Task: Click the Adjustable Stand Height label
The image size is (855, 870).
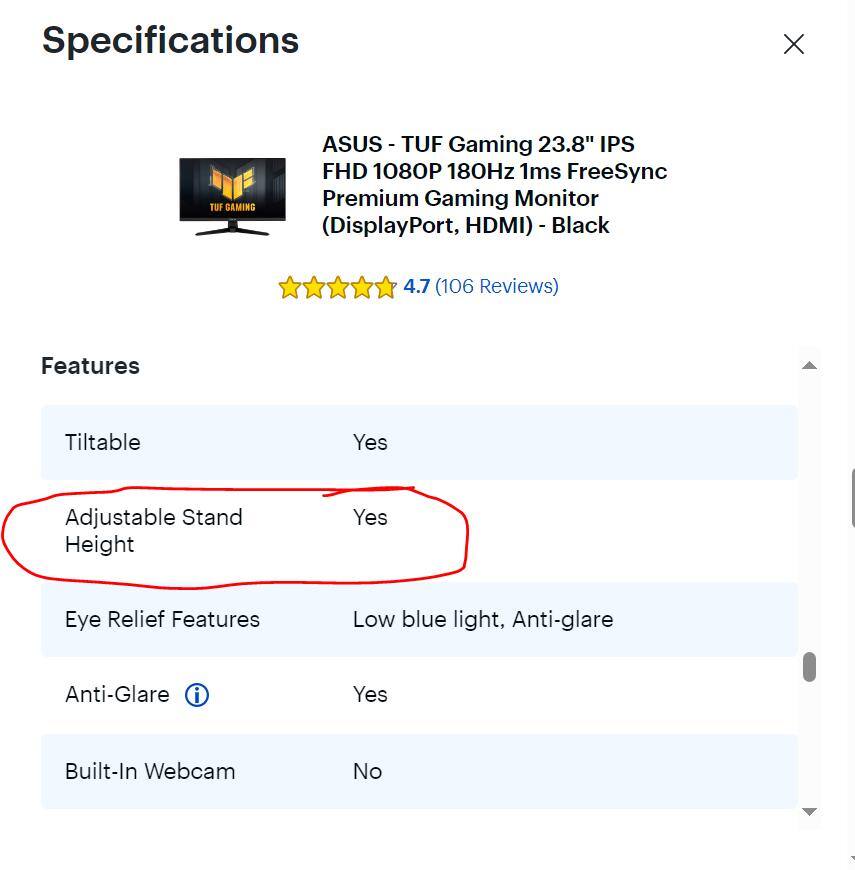Action: (153, 531)
